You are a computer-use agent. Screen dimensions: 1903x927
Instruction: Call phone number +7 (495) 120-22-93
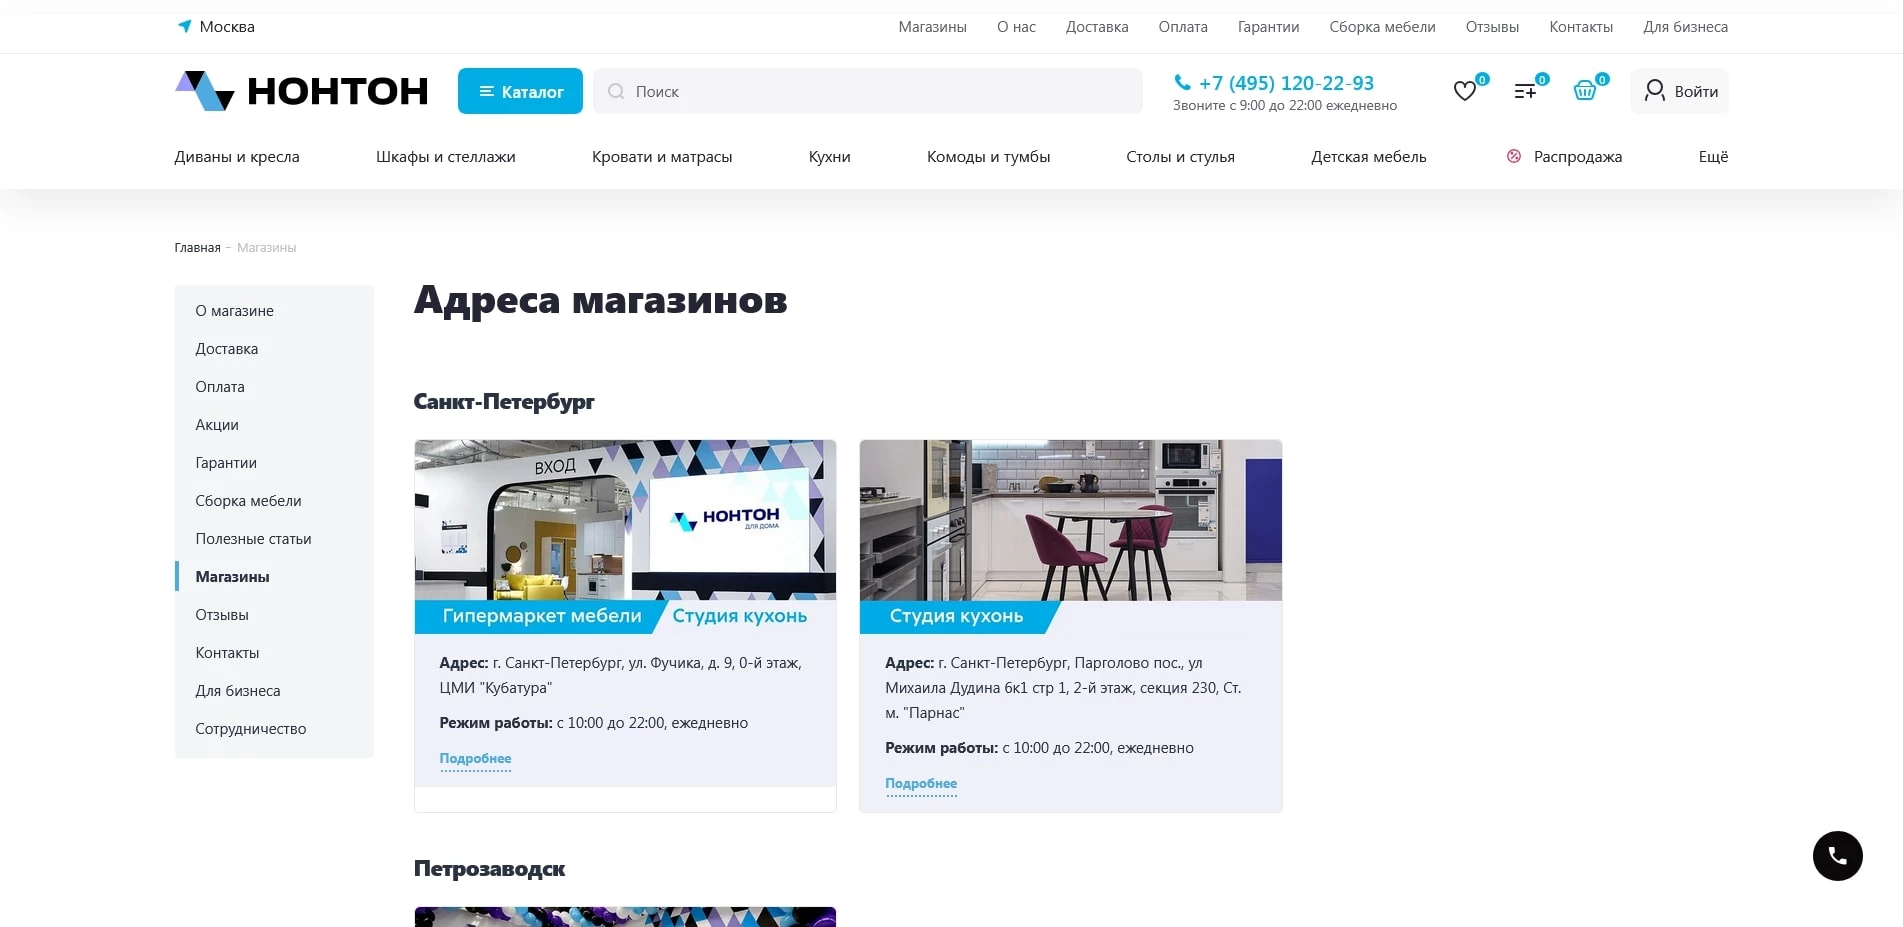pos(1285,83)
